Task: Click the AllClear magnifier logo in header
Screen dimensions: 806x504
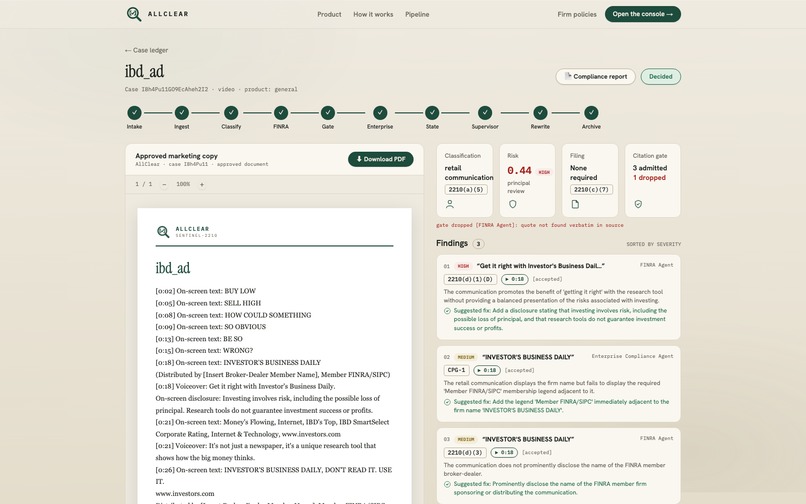Action: [x=134, y=14]
